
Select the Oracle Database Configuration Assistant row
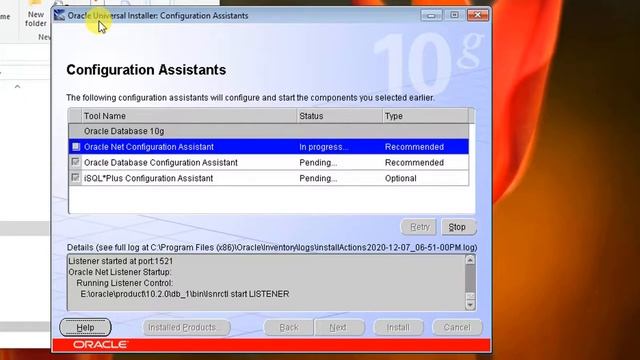(x=269, y=162)
